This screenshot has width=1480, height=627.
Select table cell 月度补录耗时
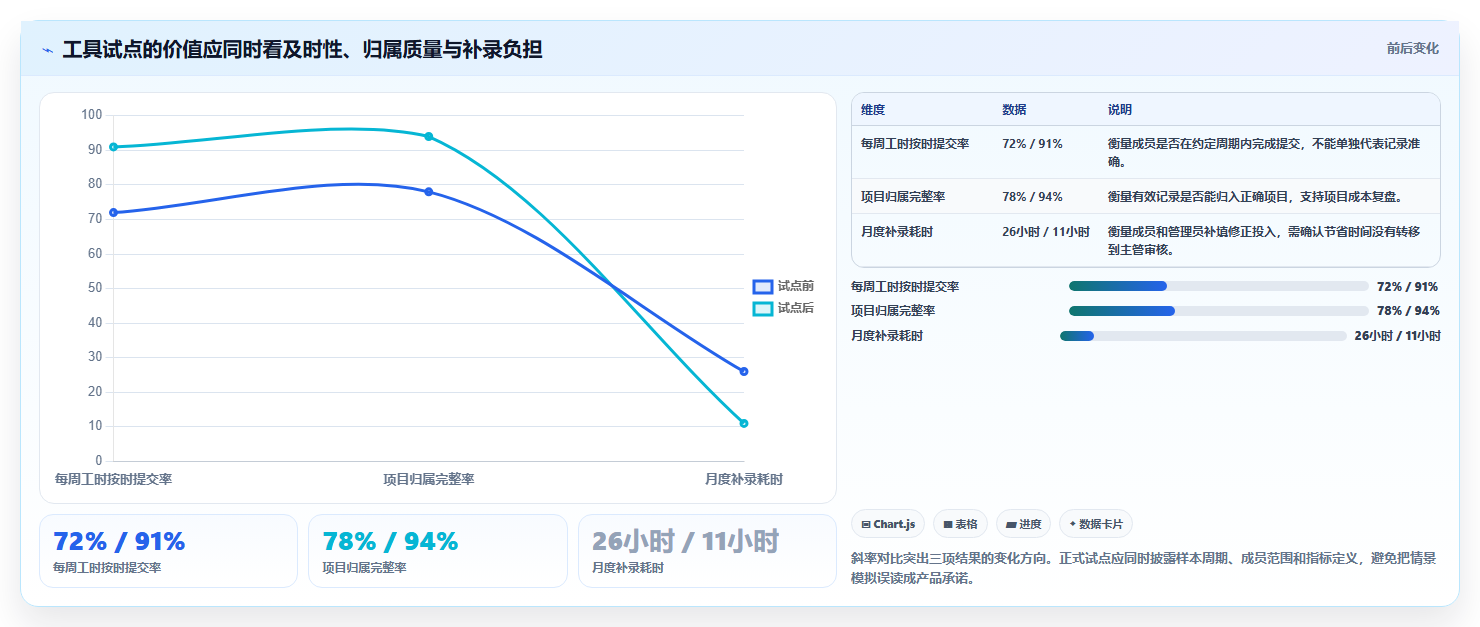coord(897,232)
